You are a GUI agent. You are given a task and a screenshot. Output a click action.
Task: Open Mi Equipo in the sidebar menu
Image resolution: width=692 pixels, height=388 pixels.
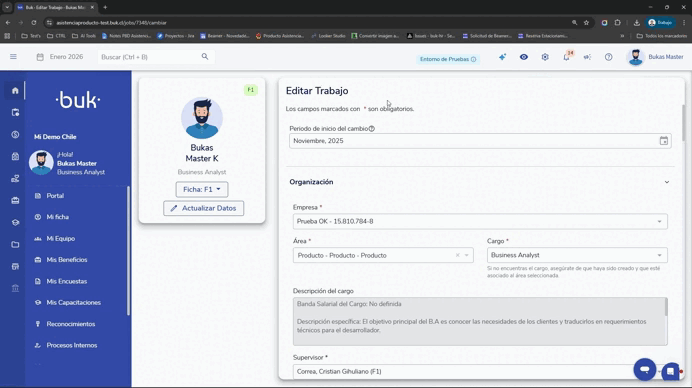click(60, 238)
